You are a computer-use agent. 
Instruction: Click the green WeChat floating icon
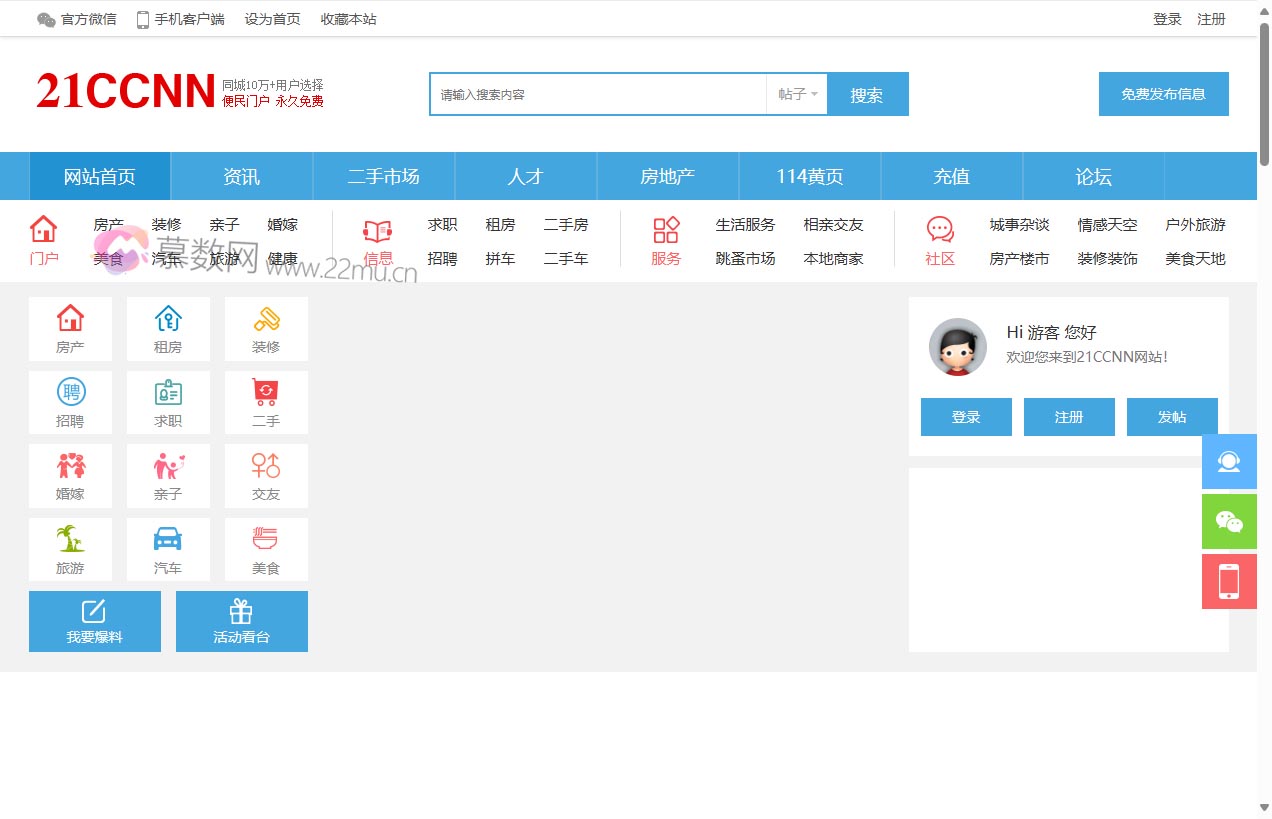point(1229,521)
